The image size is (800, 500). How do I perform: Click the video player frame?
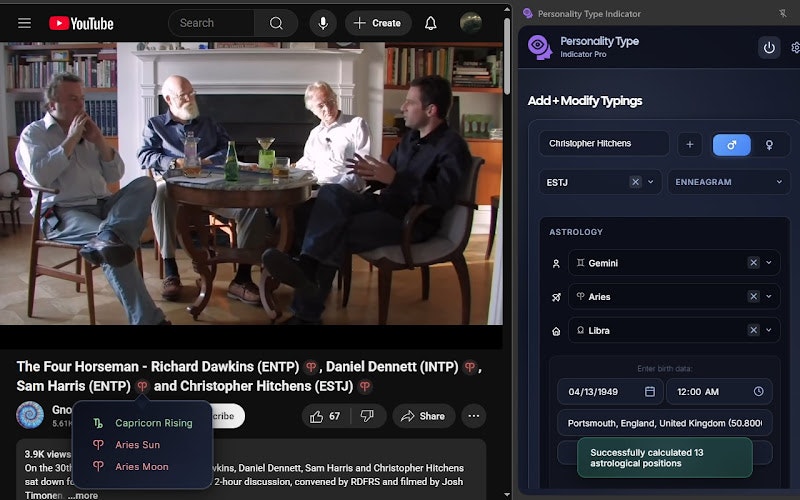click(x=251, y=184)
